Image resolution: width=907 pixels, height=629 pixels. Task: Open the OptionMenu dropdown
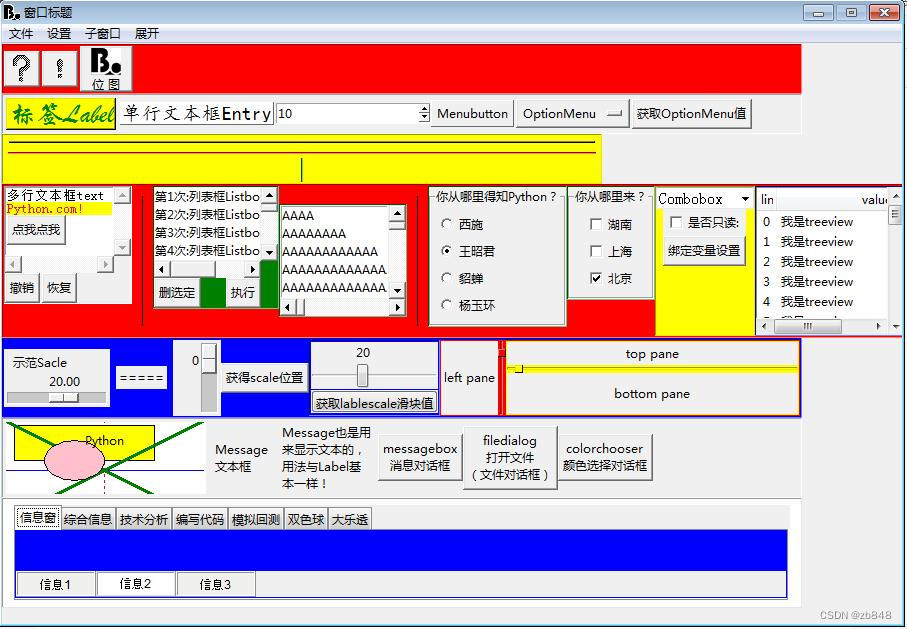coord(573,113)
